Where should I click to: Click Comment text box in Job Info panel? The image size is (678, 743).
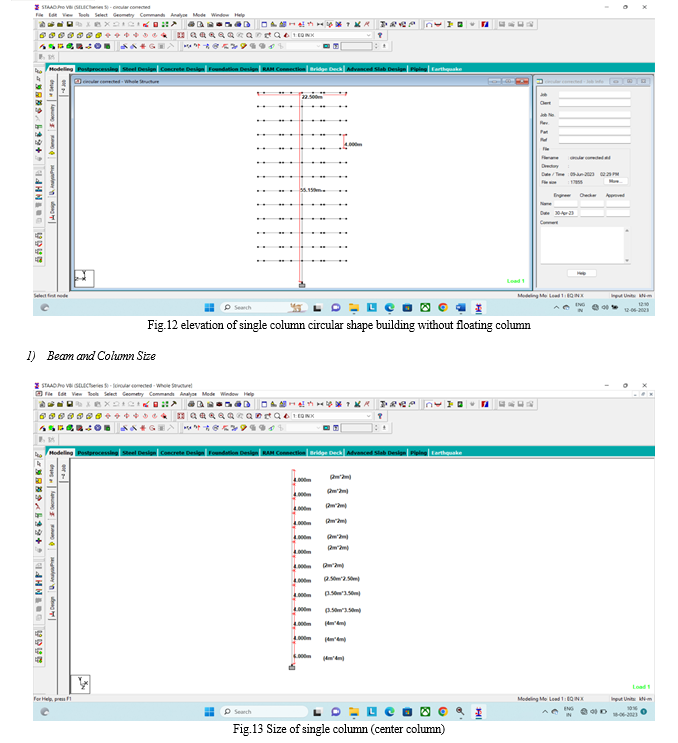pyautogui.click(x=582, y=245)
